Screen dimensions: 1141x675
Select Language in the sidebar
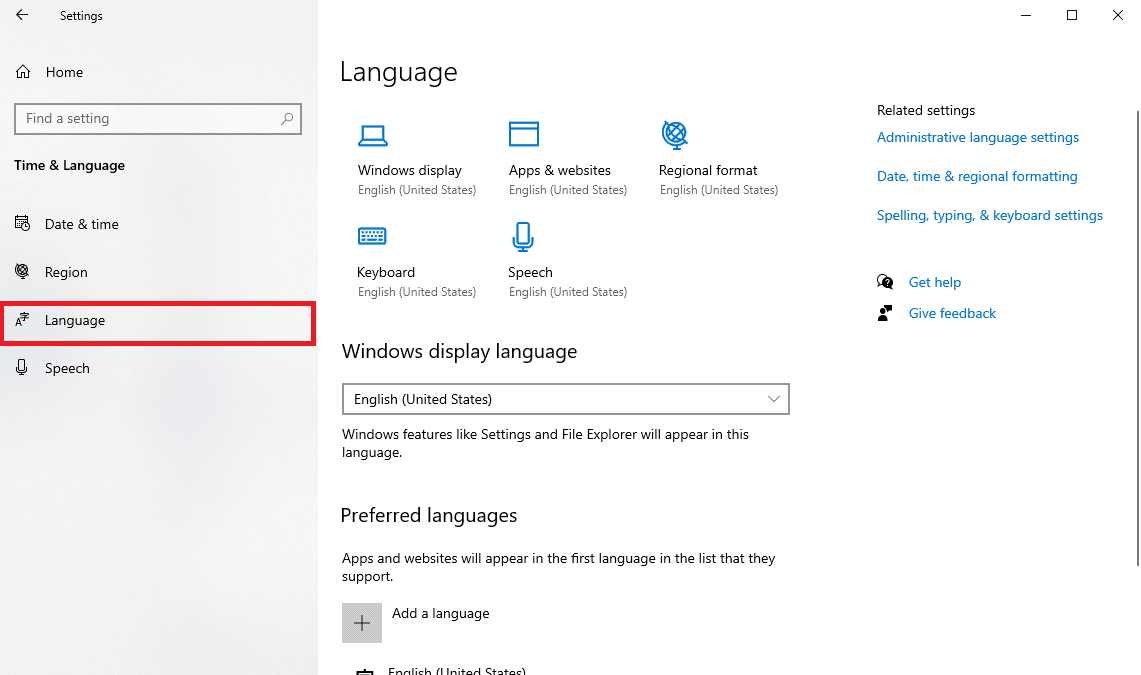click(75, 320)
